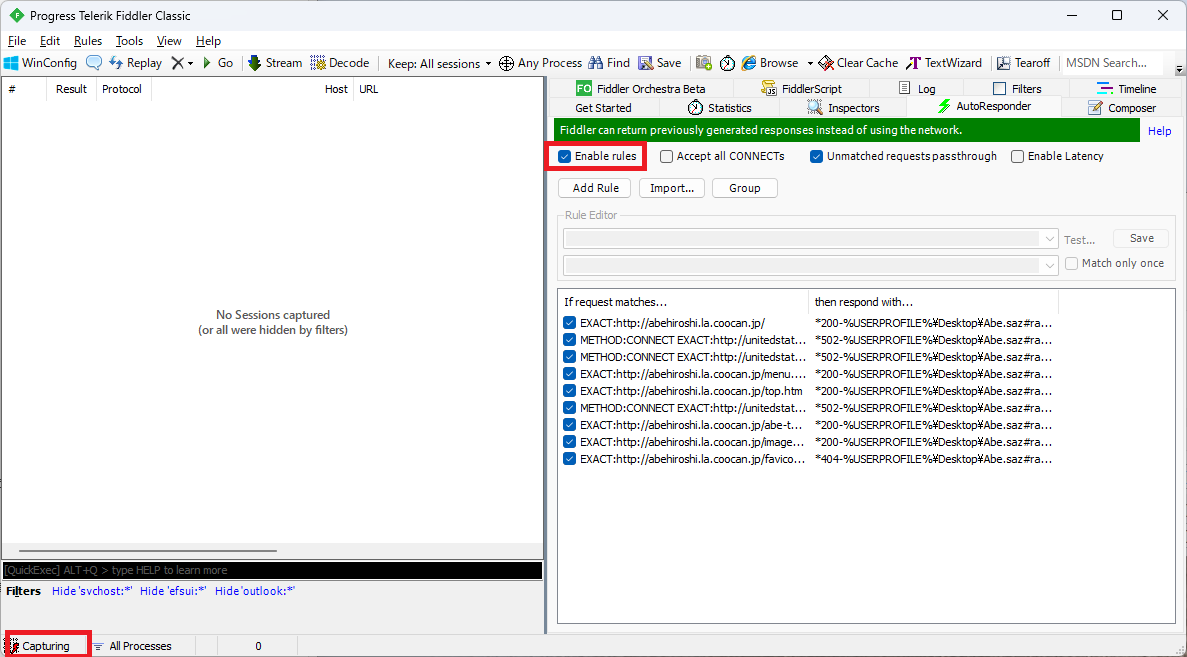Click the Remove X toolbar icon
Screen dimensions: 1187x657
(177, 63)
